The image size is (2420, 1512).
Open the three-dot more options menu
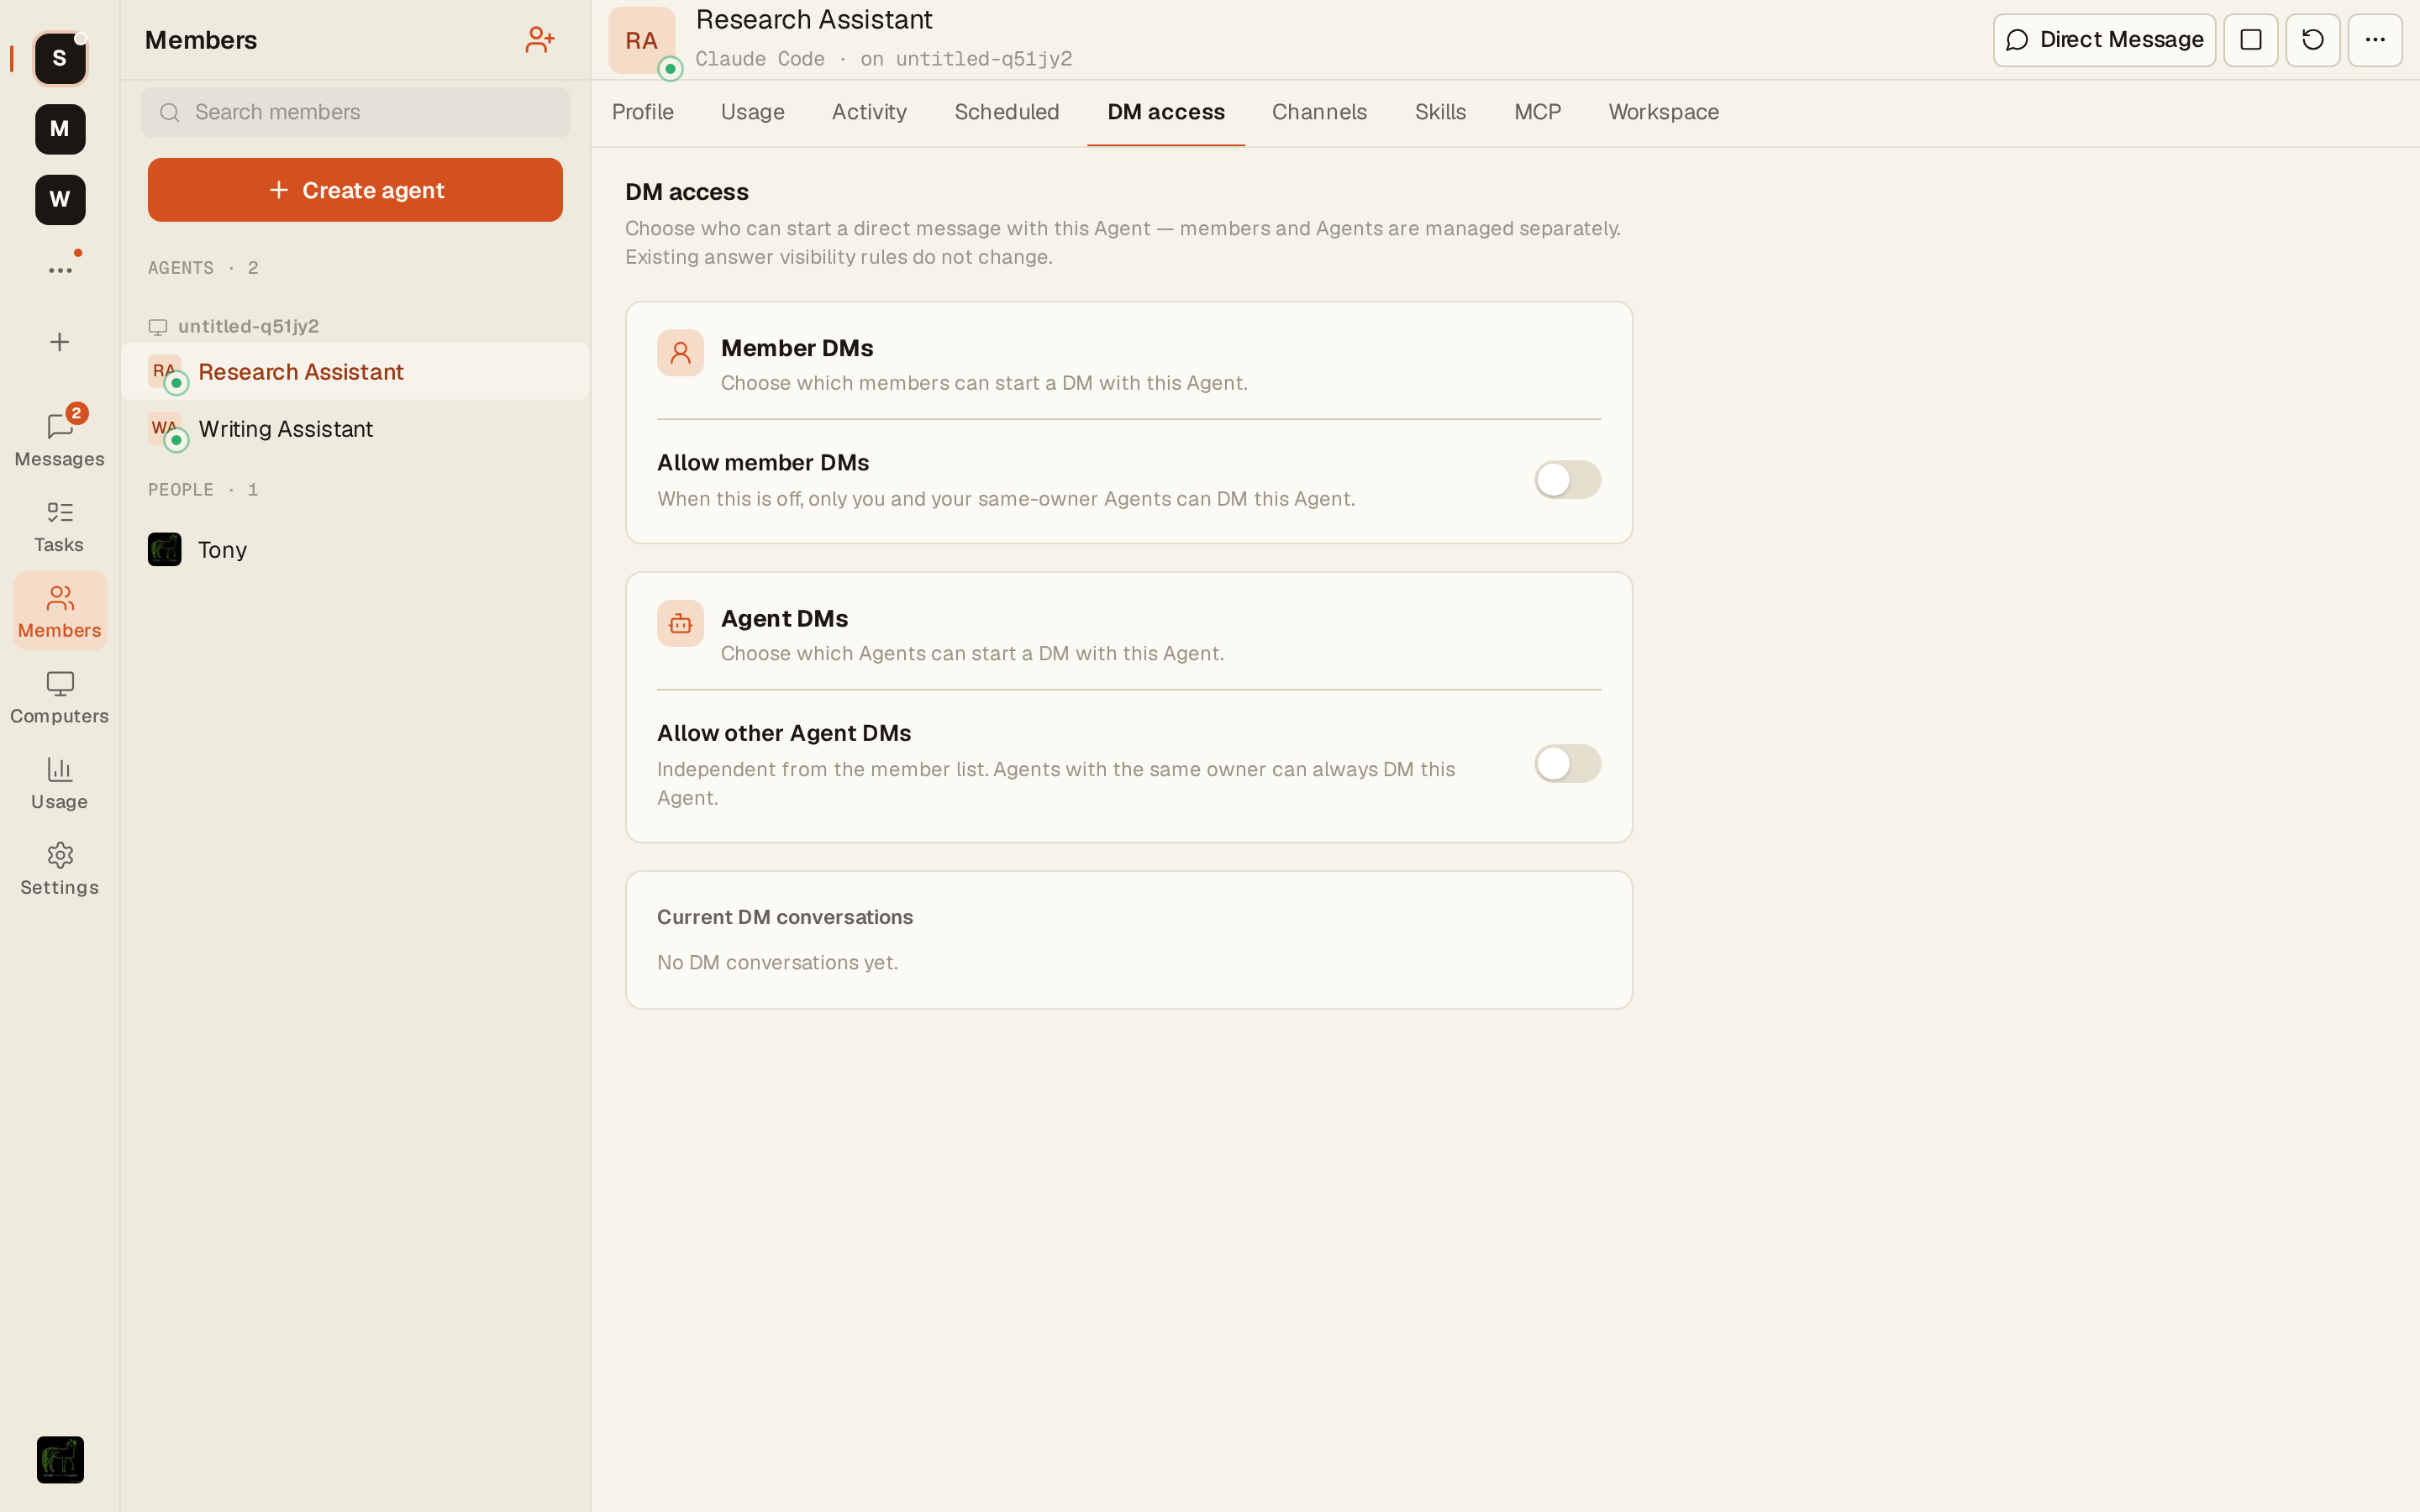[x=2374, y=40]
